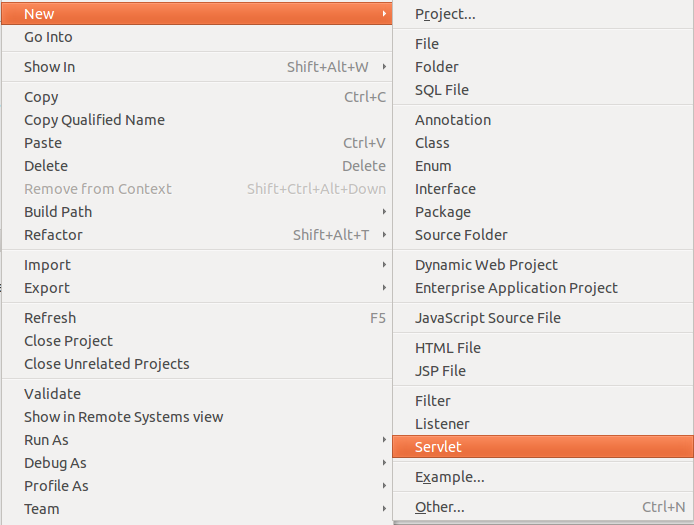Image resolution: width=694 pixels, height=525 pixels.
Task: Select Paste from the context menu
Action: pos(197,143)
